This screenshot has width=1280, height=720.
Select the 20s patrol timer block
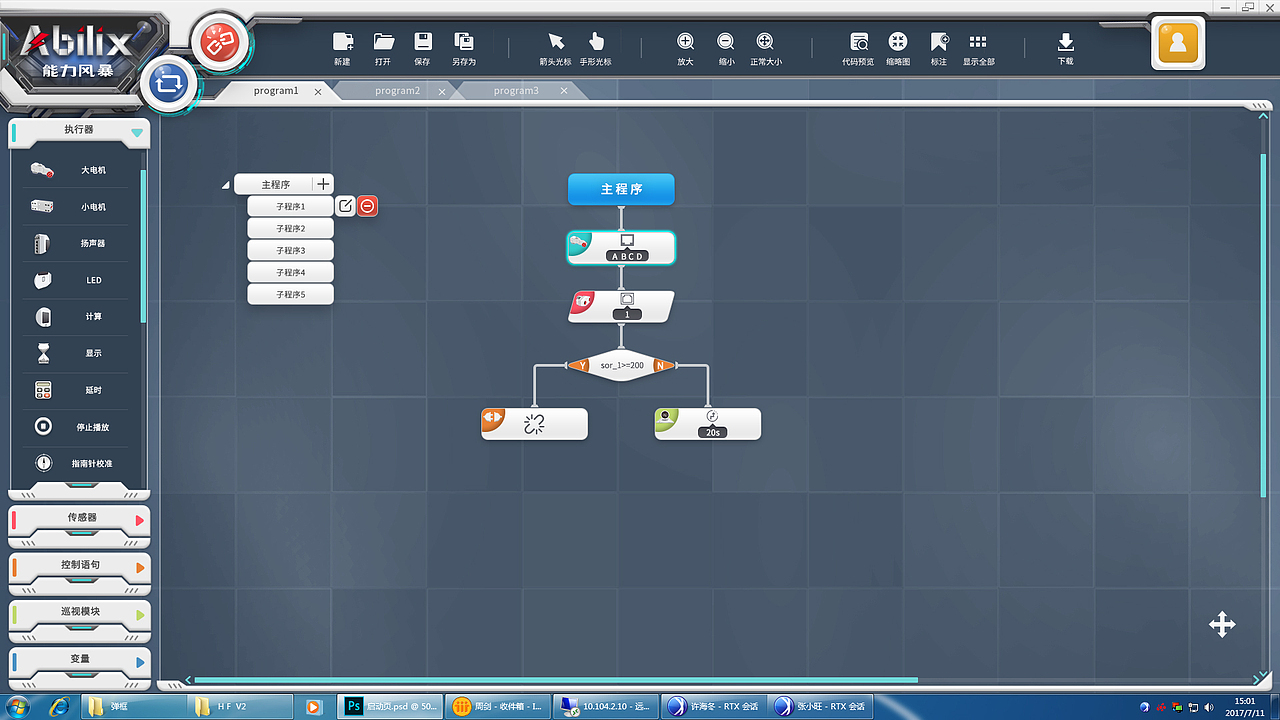click(x=708, y=424)
